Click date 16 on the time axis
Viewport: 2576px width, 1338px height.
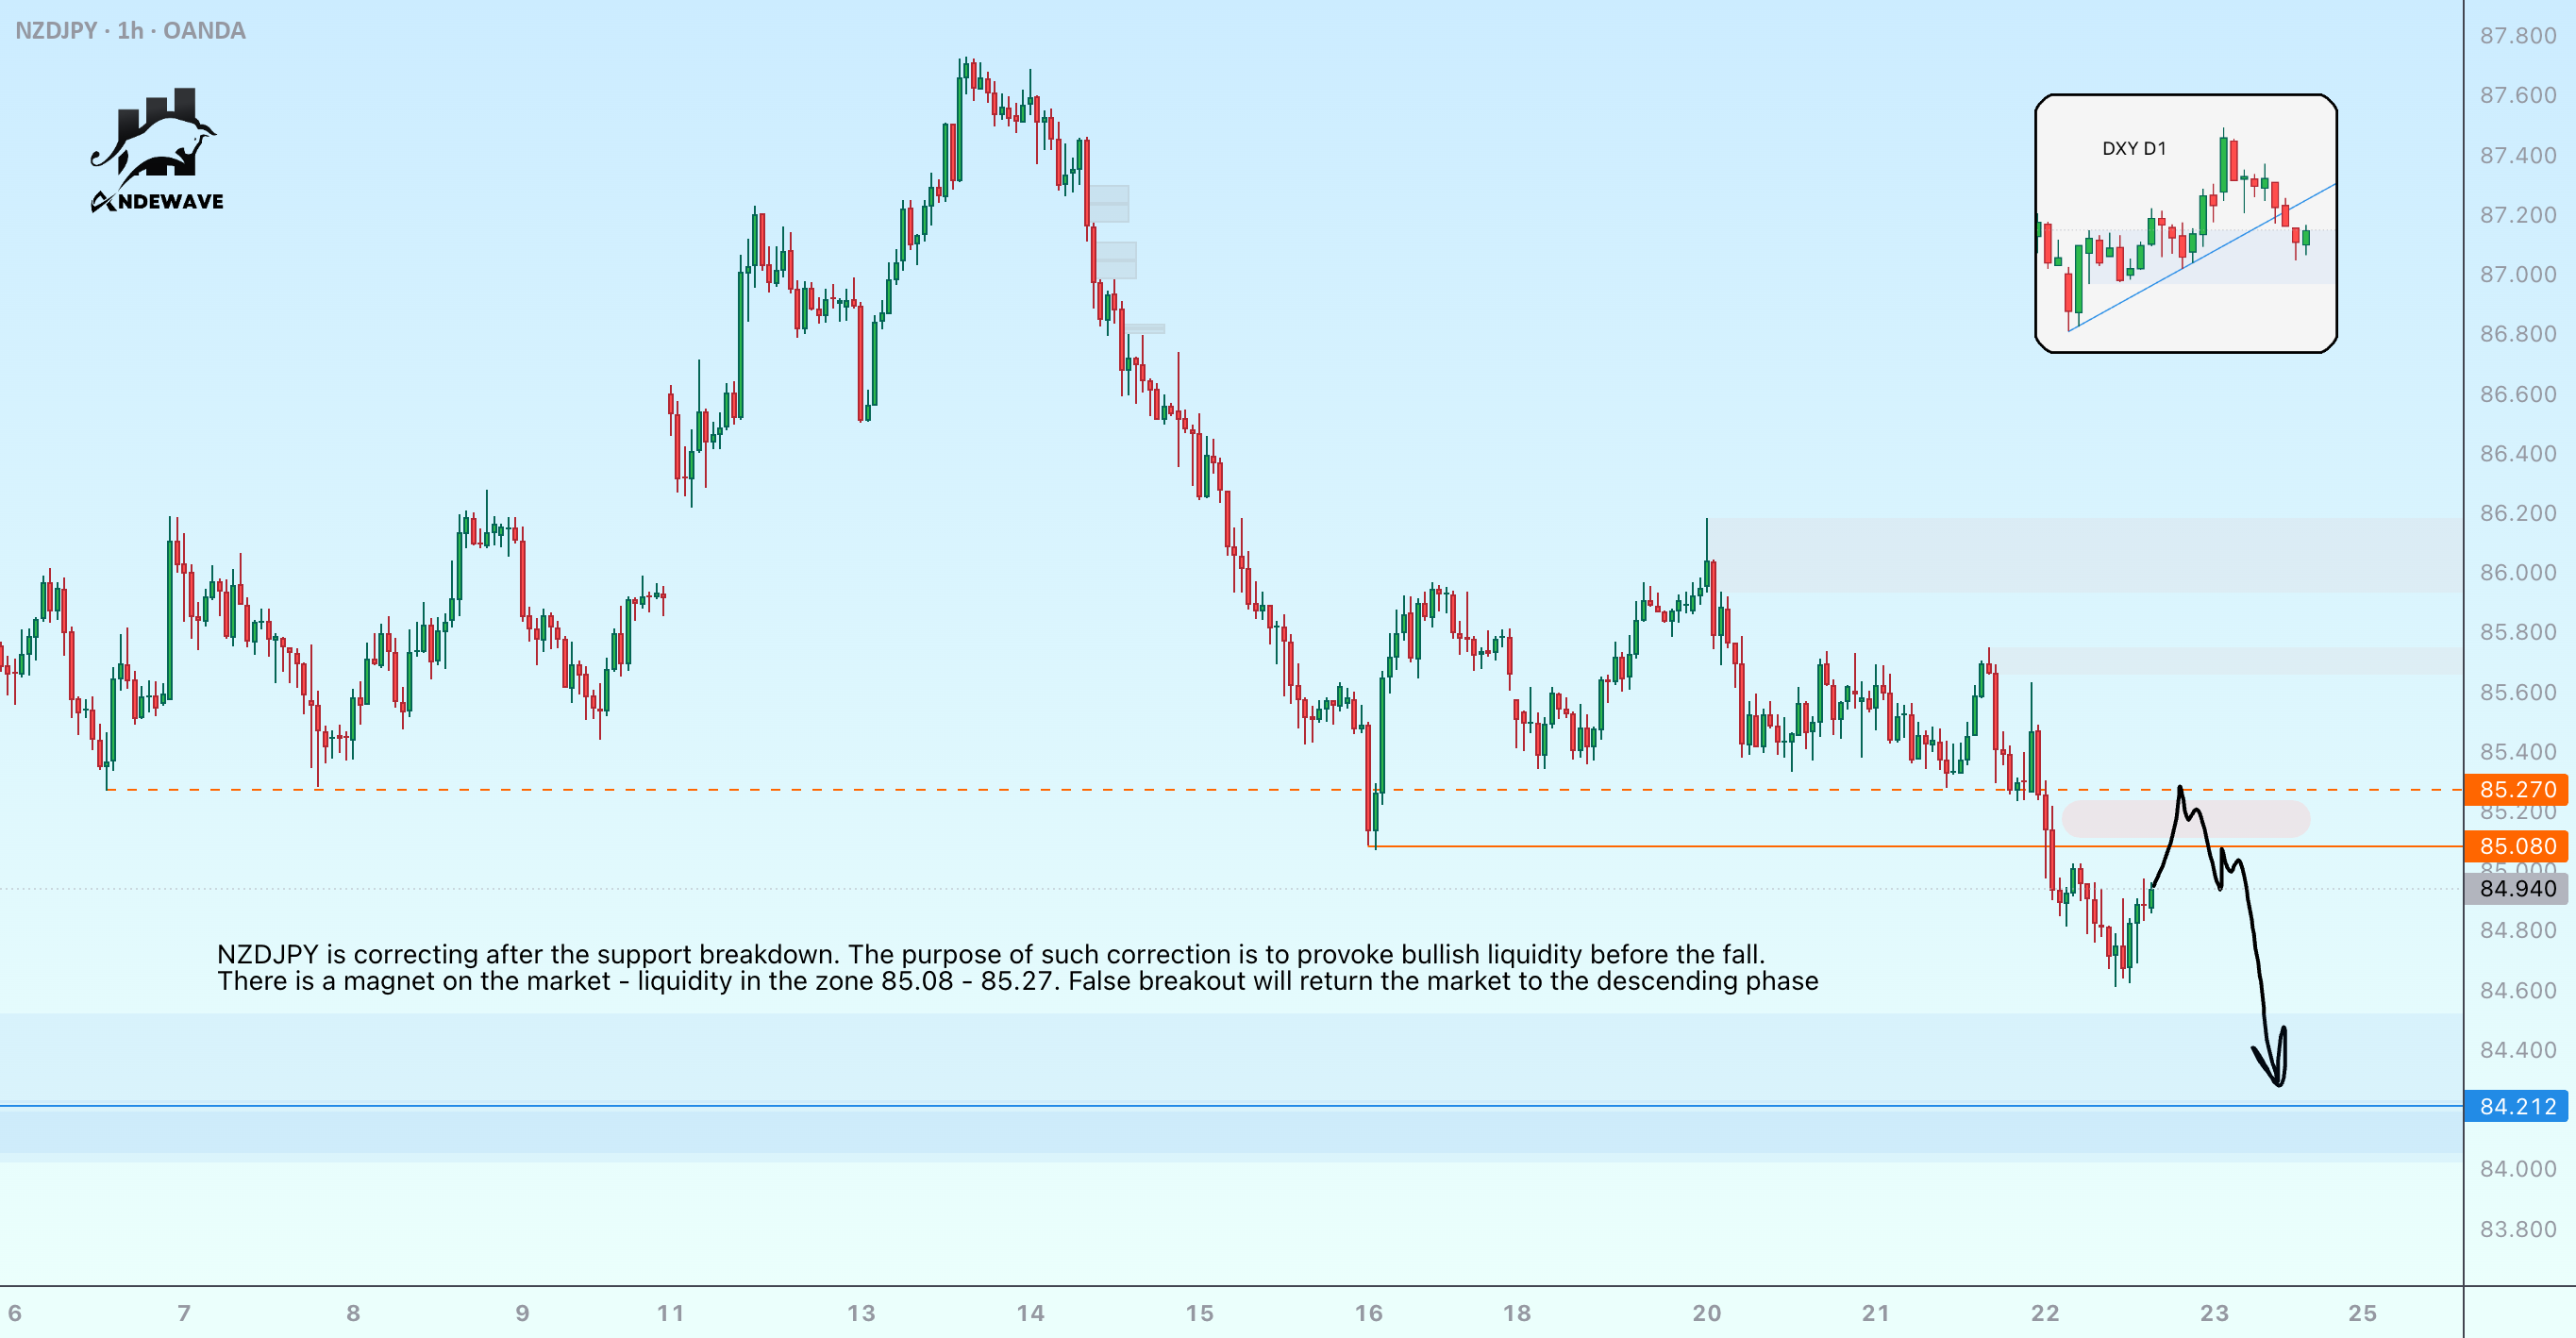pyautogui.click(x=1368, y=1313)
